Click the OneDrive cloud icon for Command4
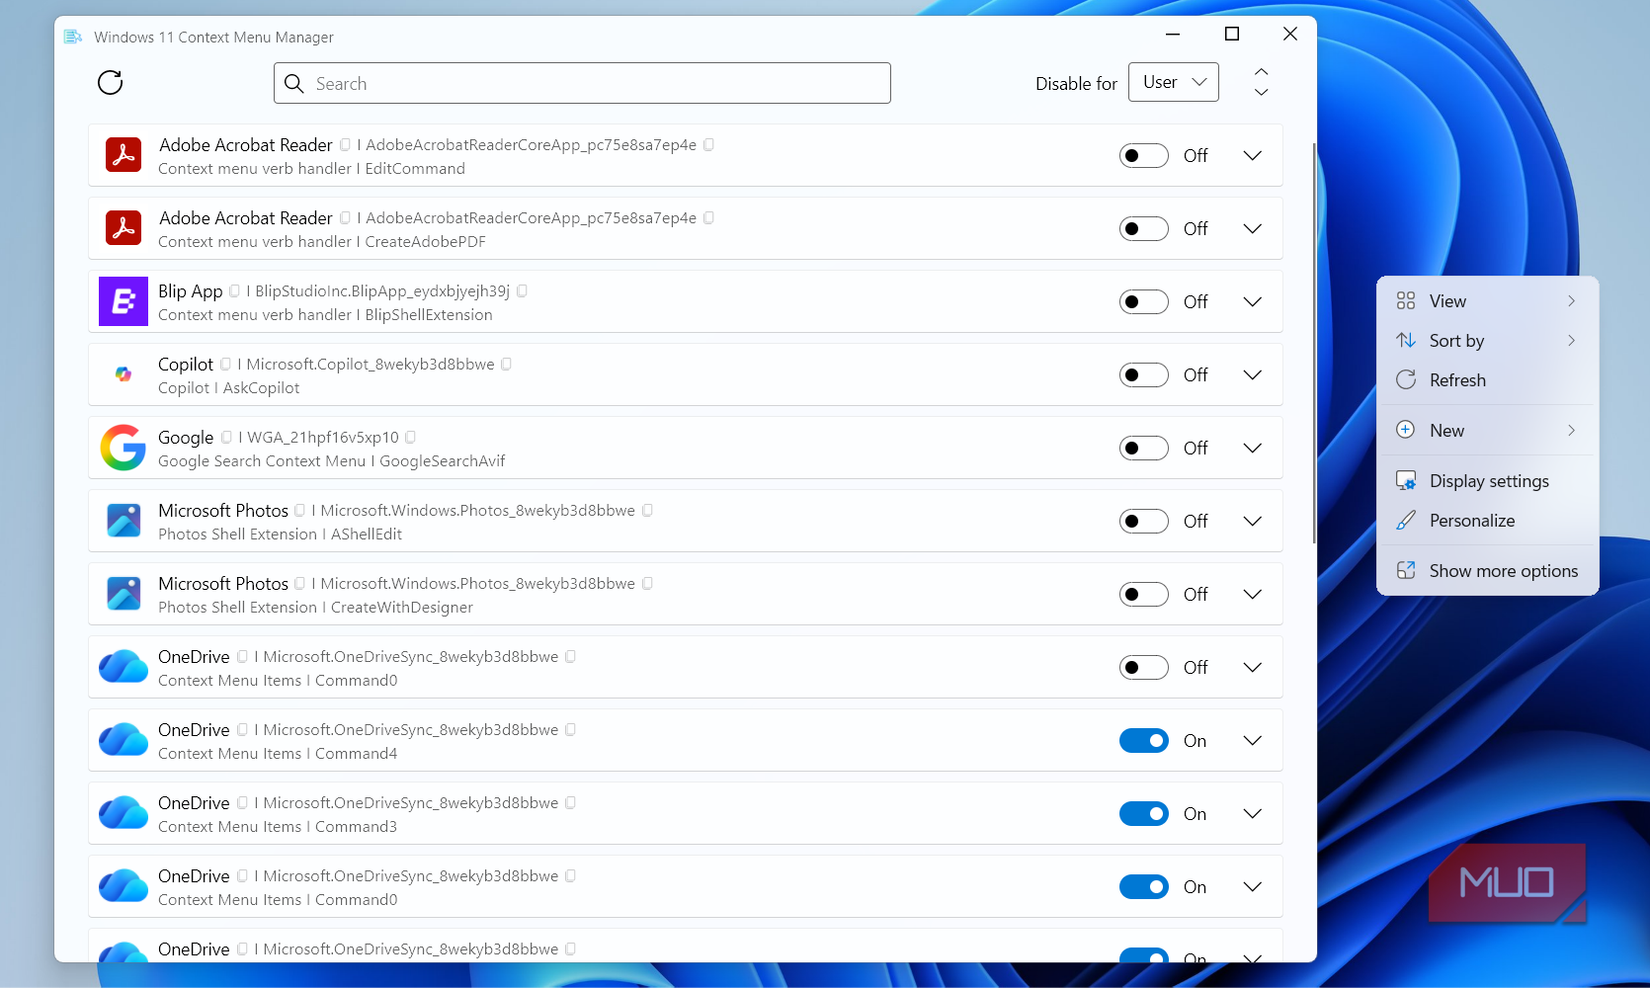 (x=123, y=740)
